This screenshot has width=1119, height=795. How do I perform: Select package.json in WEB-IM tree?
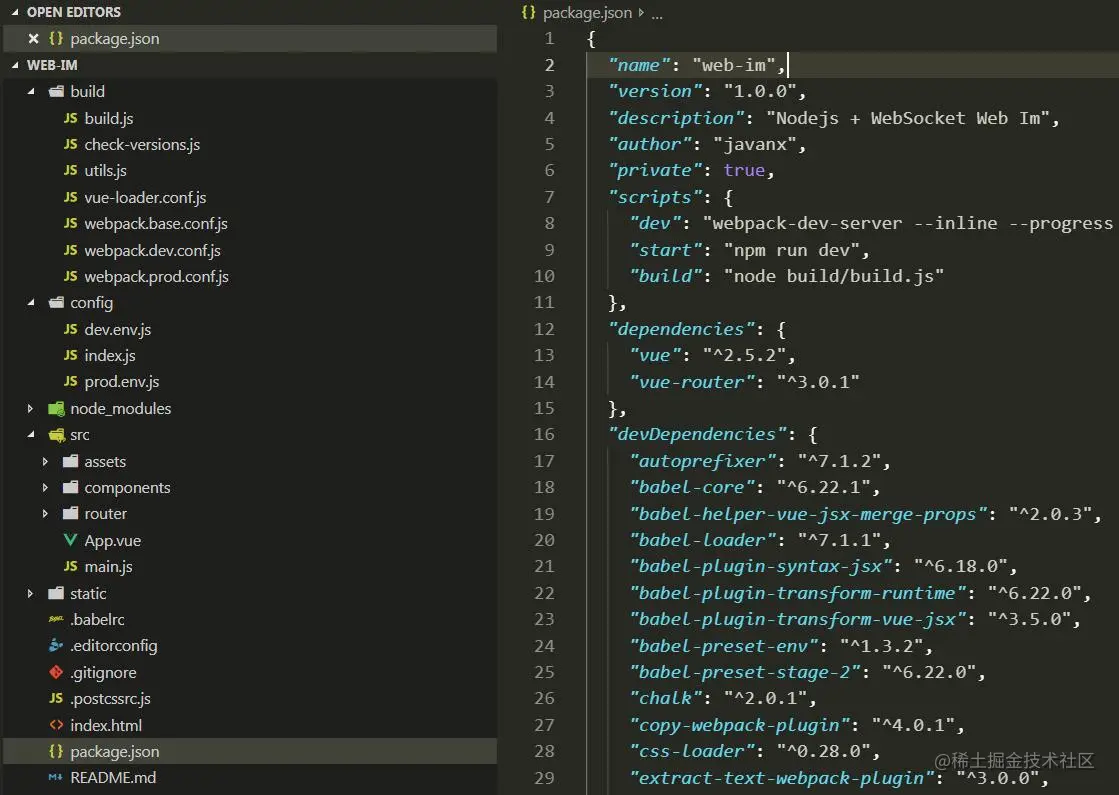point(115,751)
